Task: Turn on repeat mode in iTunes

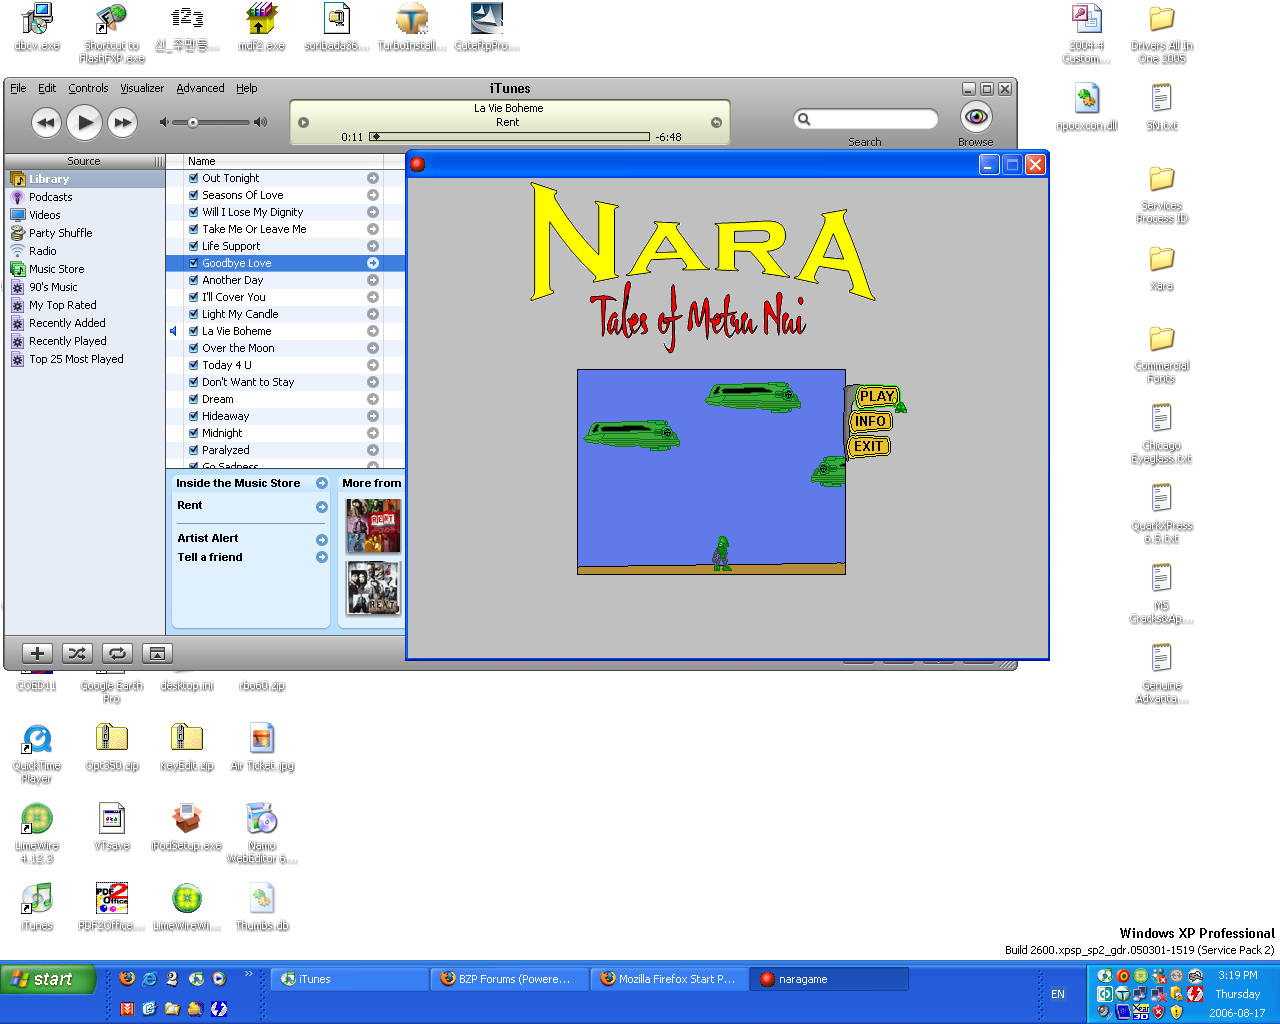Action: pyautogui.click(x=117, y=653)
